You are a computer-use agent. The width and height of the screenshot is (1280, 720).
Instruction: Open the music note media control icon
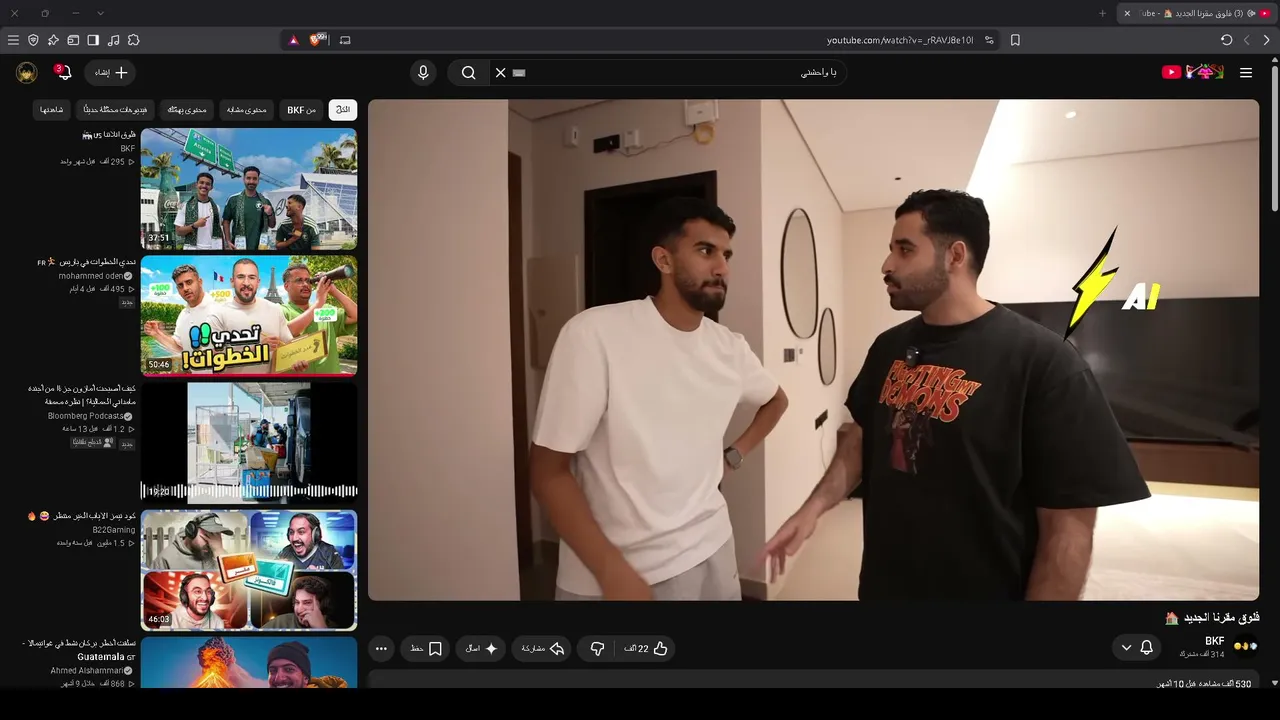113,40
